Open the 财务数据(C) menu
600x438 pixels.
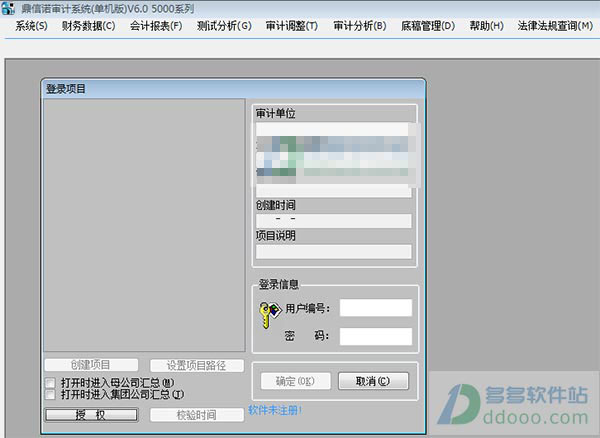[88, 26]
